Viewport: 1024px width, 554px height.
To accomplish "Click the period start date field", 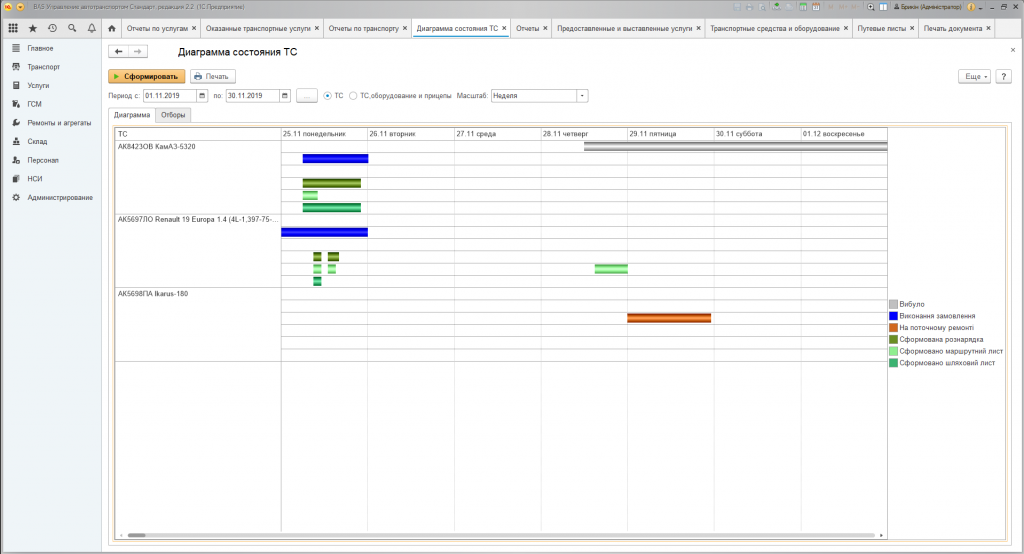I will click(170, 95).
